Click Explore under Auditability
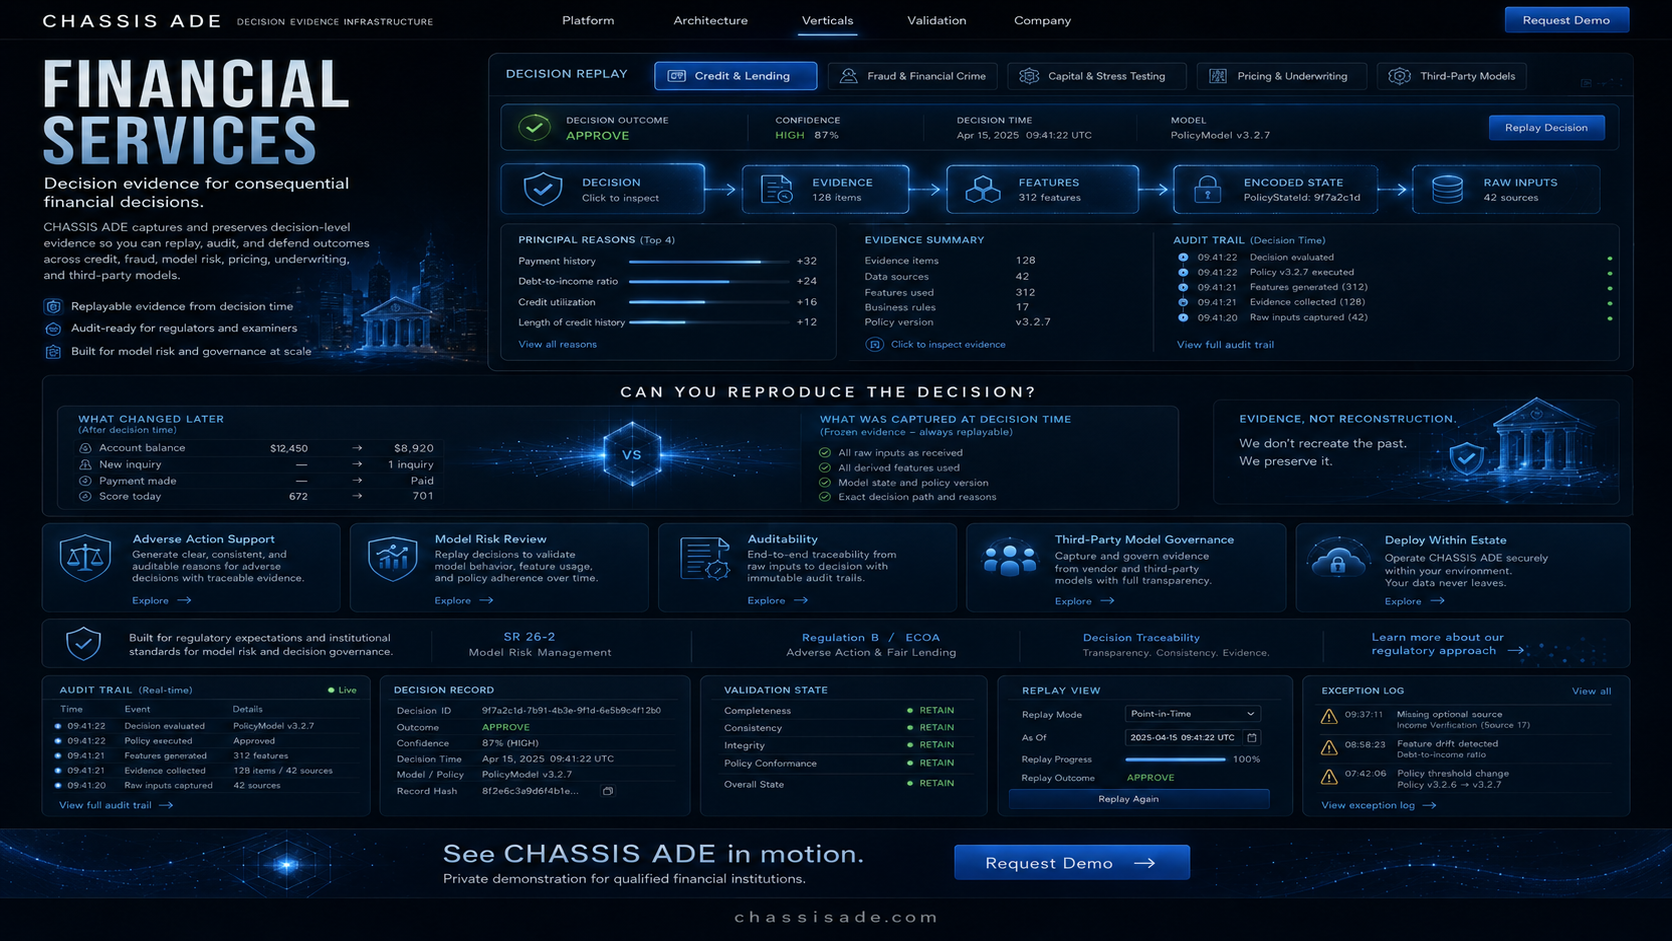Viewport: 1672px width, 941px height. pyautogui.click(x=777, y=601)
